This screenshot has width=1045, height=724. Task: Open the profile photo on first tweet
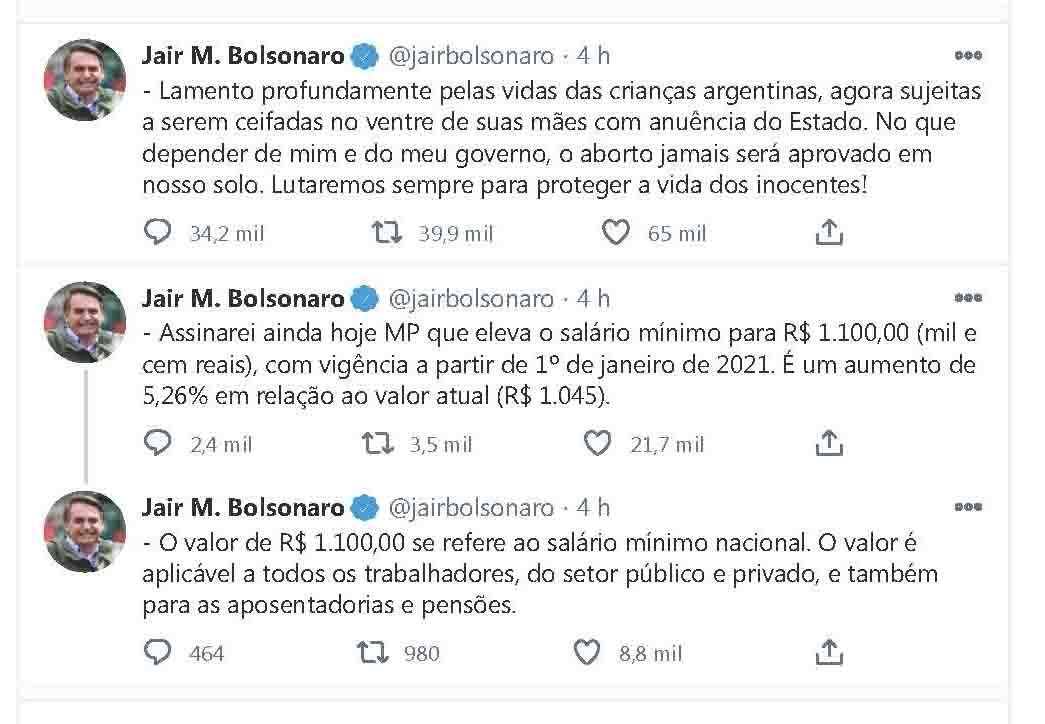tap(86, 80)
